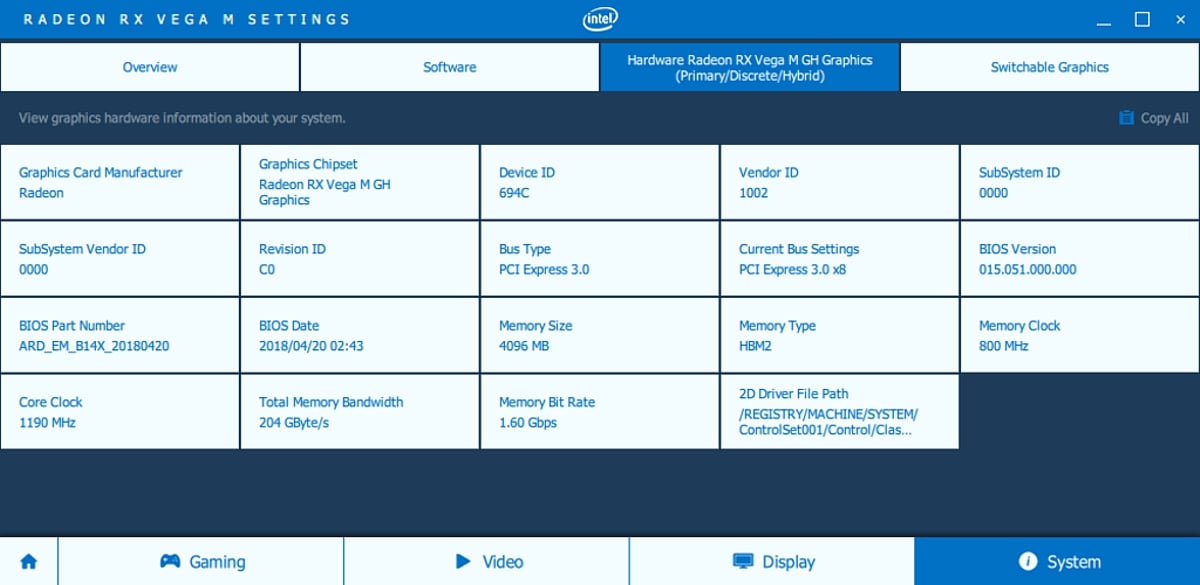Click the Current Bus Settings tile
Image resolution: width=1200 pixels, height=585 pixels.
[840, 259]
